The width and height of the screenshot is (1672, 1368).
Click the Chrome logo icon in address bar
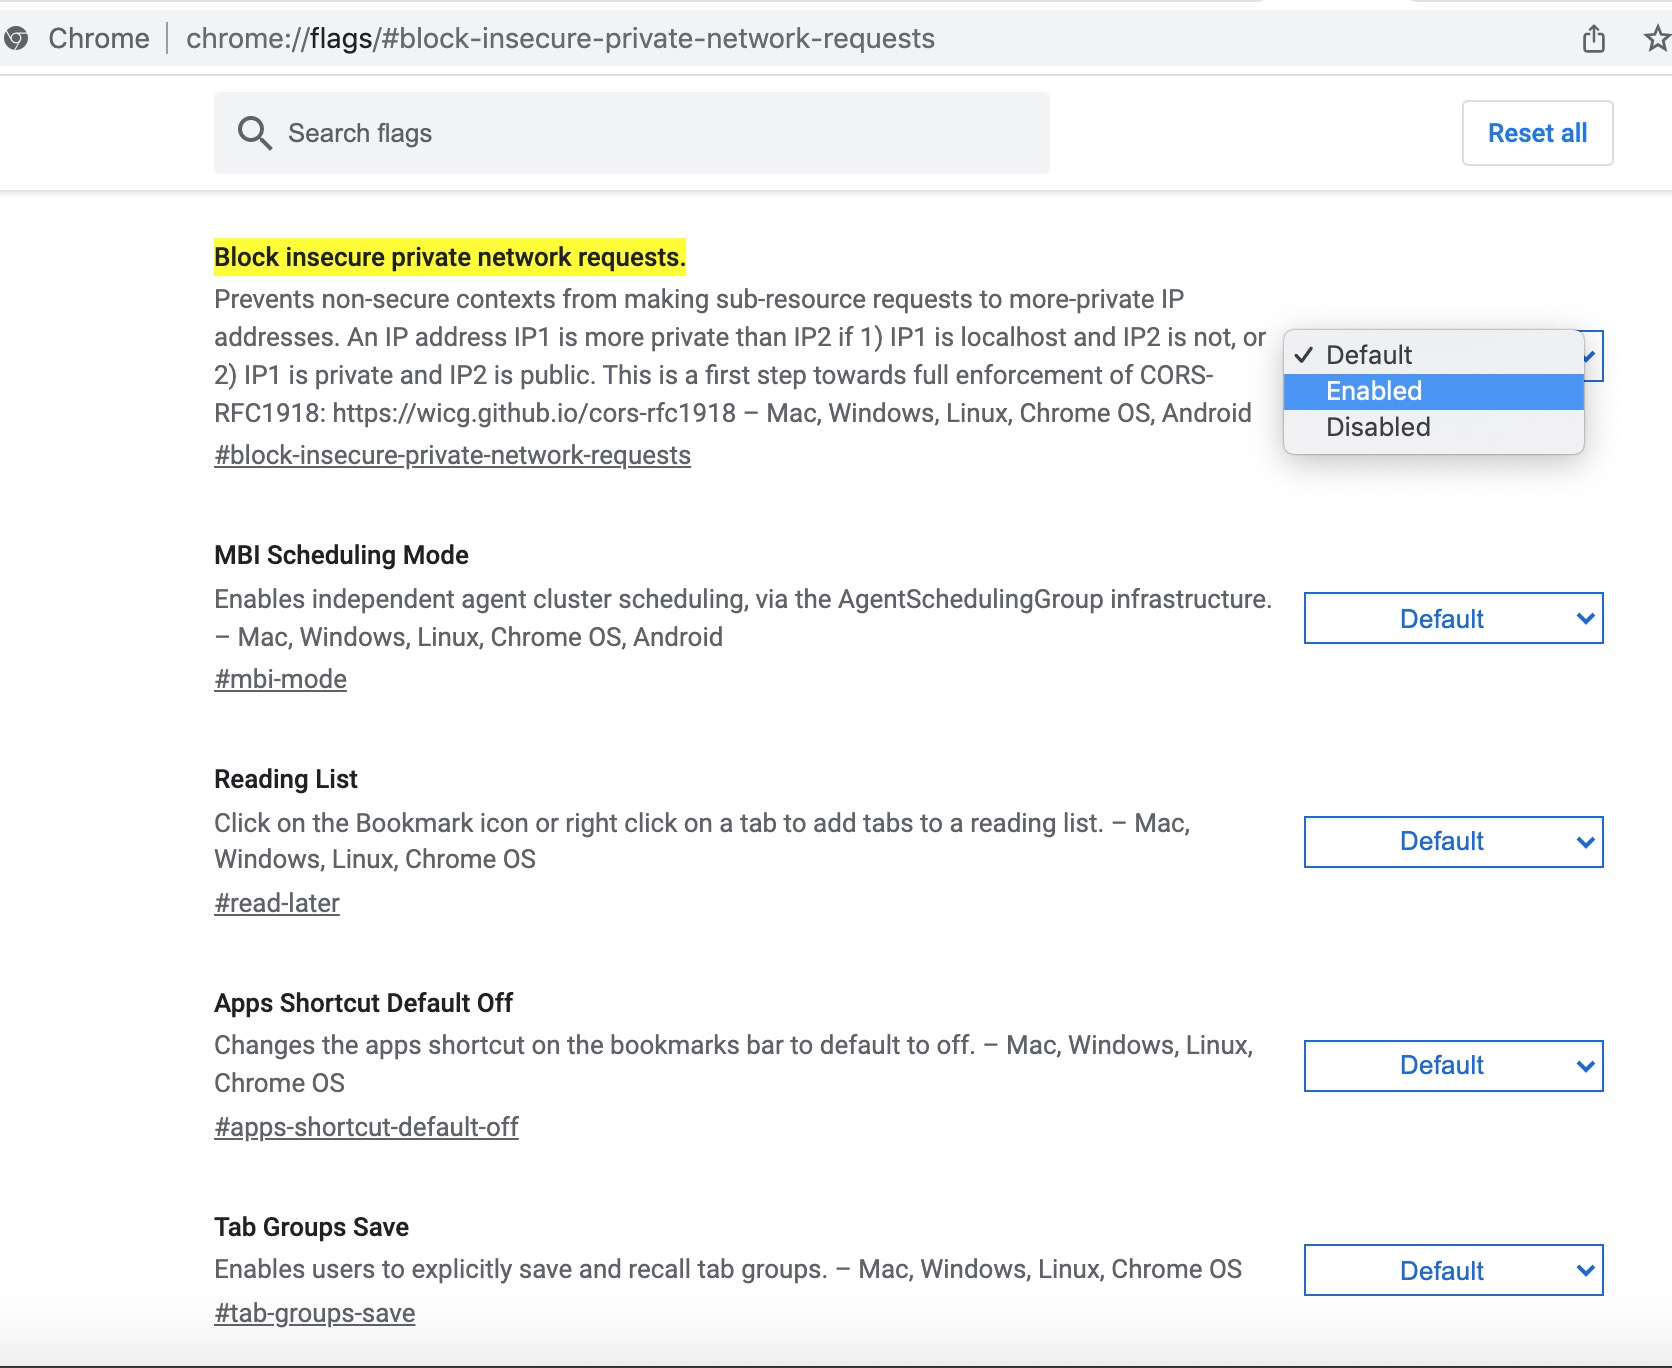[16, 39]
